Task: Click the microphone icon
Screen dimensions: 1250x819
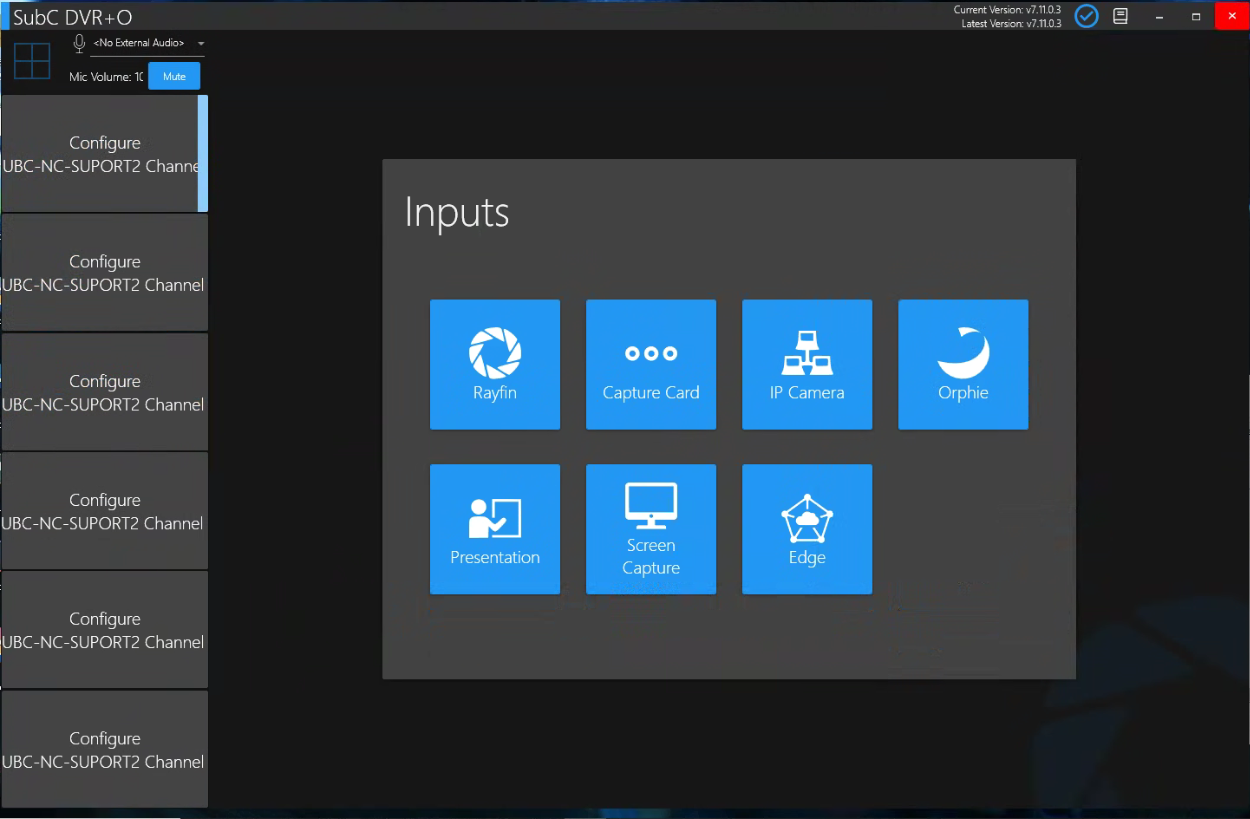Action: pos(79,43)
